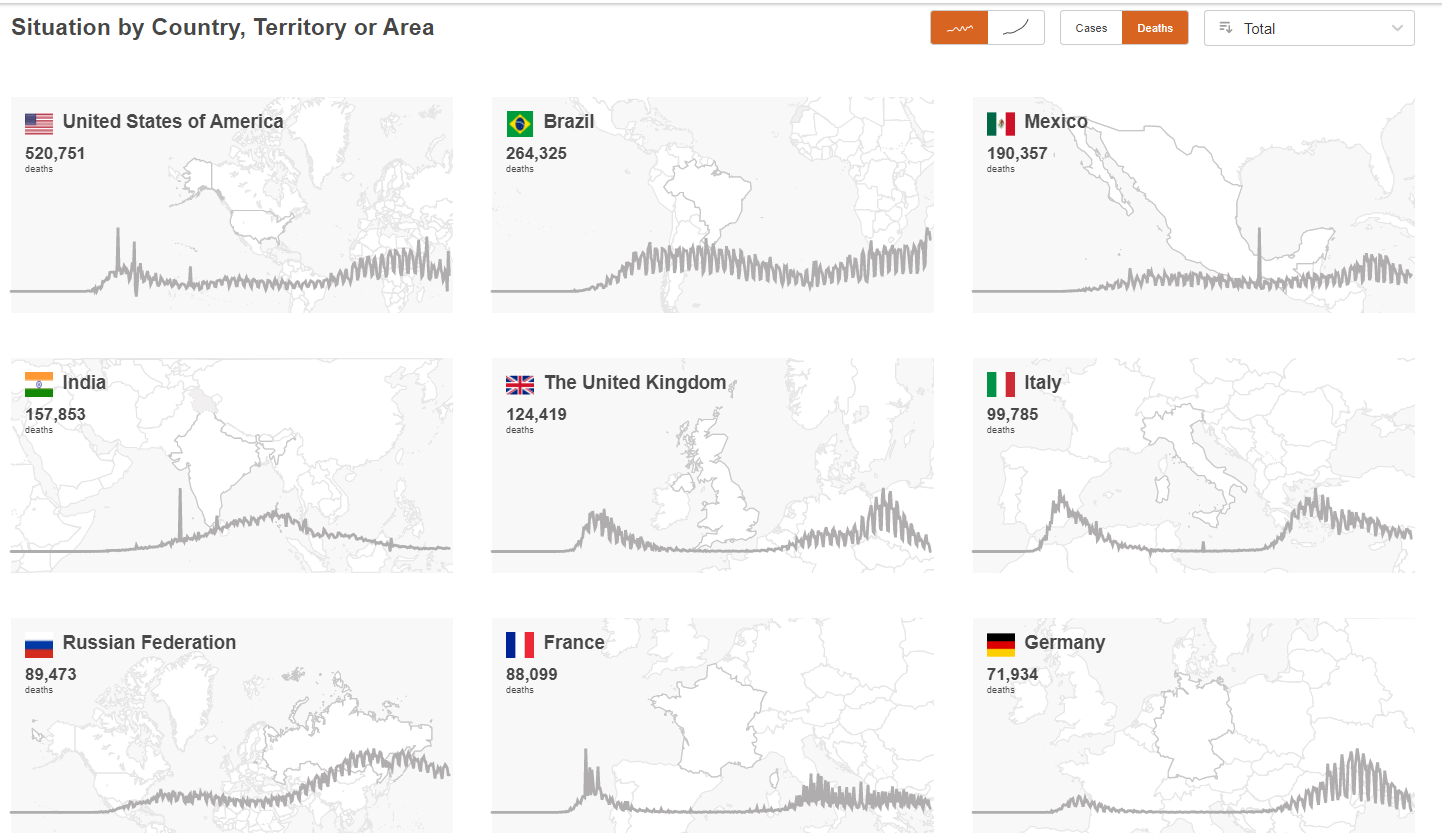Click the Brazil flag icon

pos(520,124)
